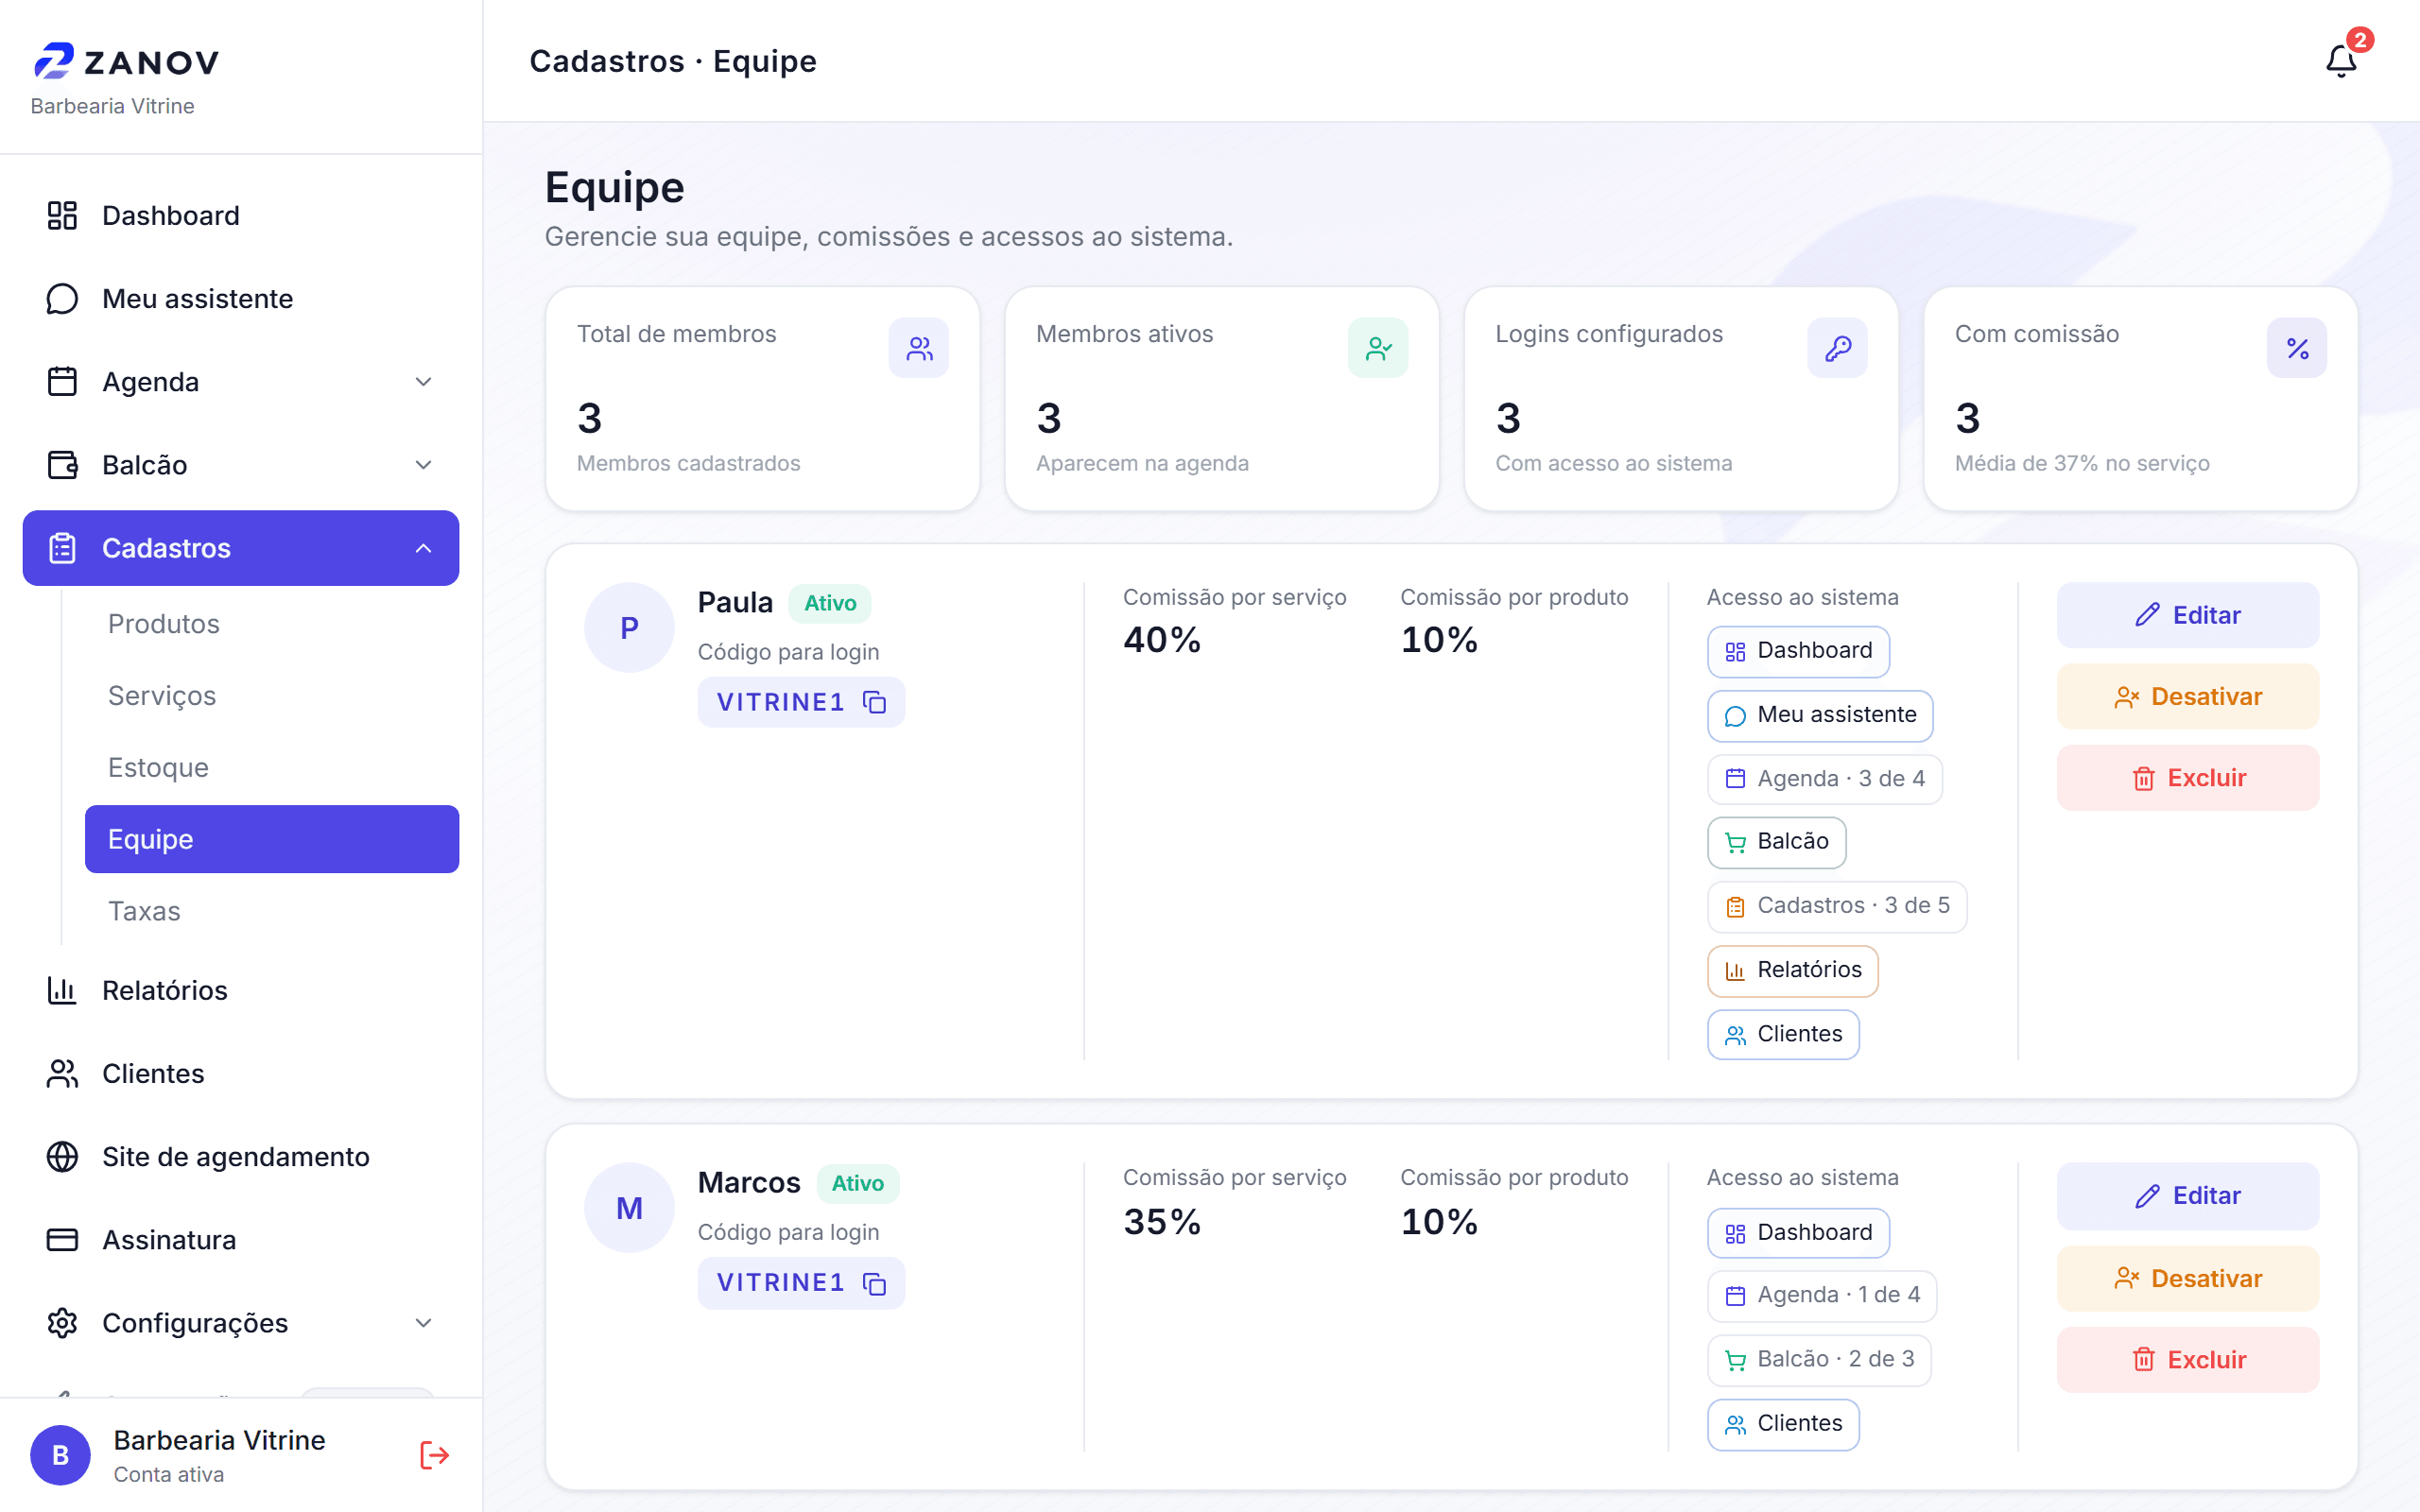Deactivate Marcos with the Desativar button
This screenshot has width=2420, height=1512.
2188,1278
